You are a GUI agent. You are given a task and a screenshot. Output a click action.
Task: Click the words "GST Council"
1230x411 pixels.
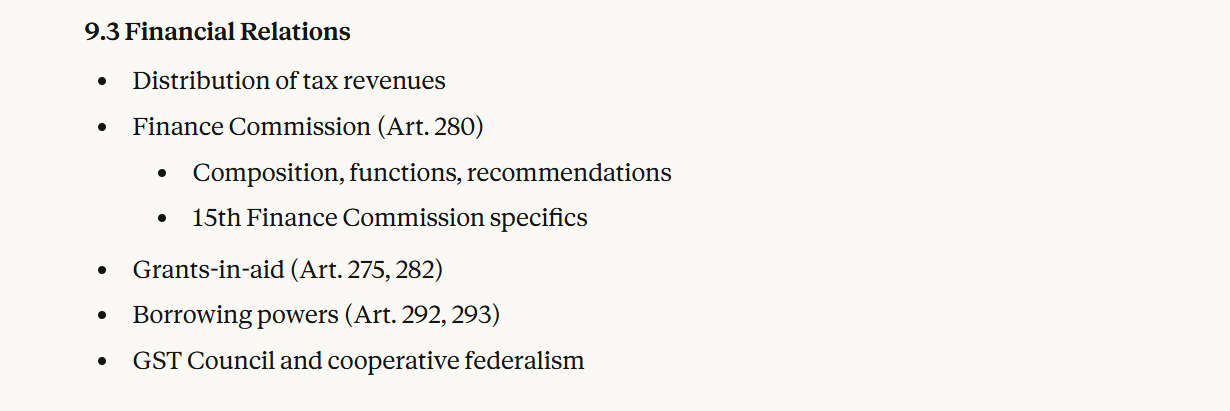[x=203, y=361]
